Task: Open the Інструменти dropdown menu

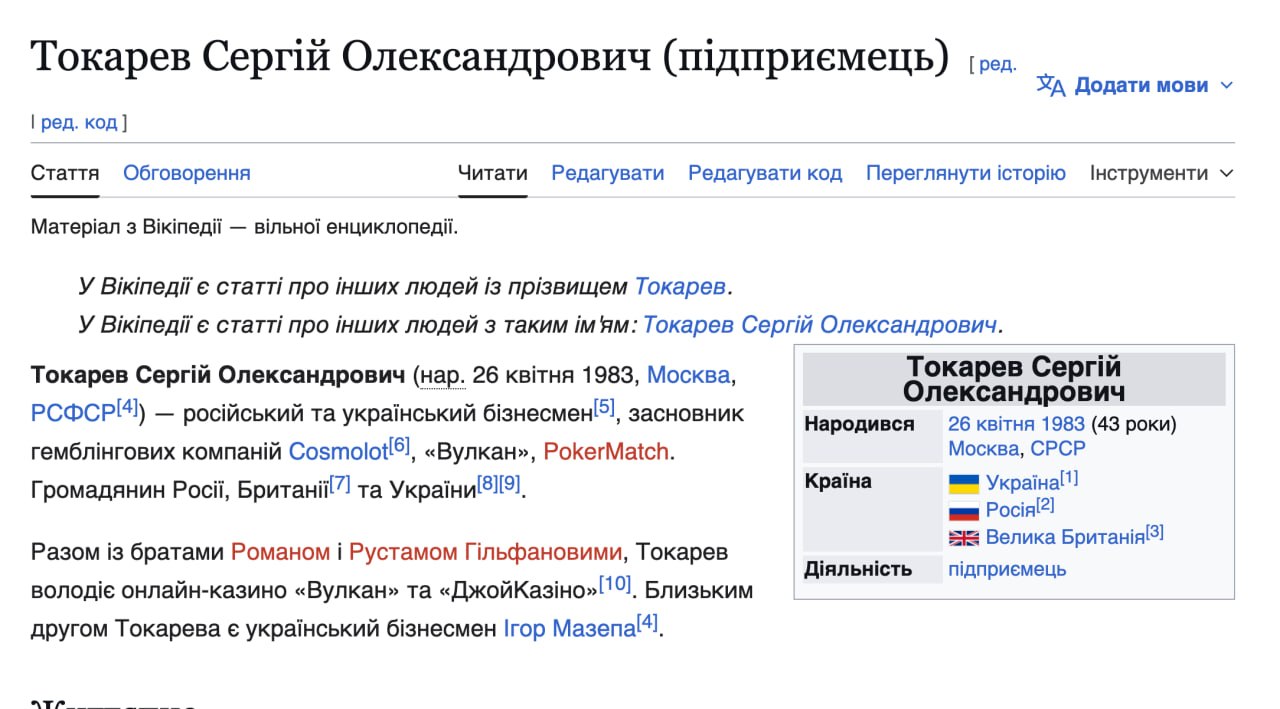Action: [1162, 173]
